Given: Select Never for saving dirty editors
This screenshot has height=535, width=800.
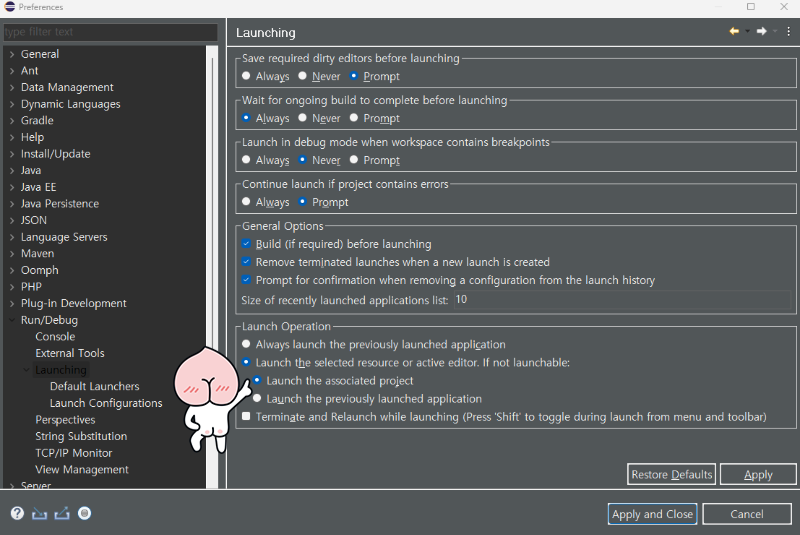Looking at the screenshot, I should click(302, 76).
